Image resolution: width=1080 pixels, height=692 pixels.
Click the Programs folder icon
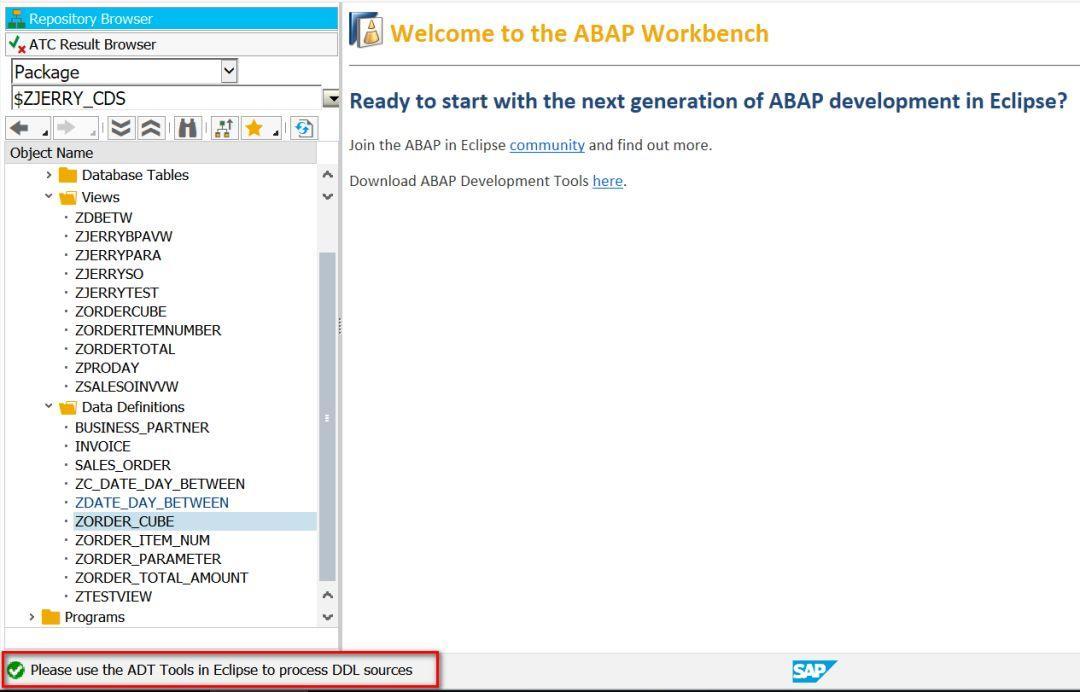(50, 617)
